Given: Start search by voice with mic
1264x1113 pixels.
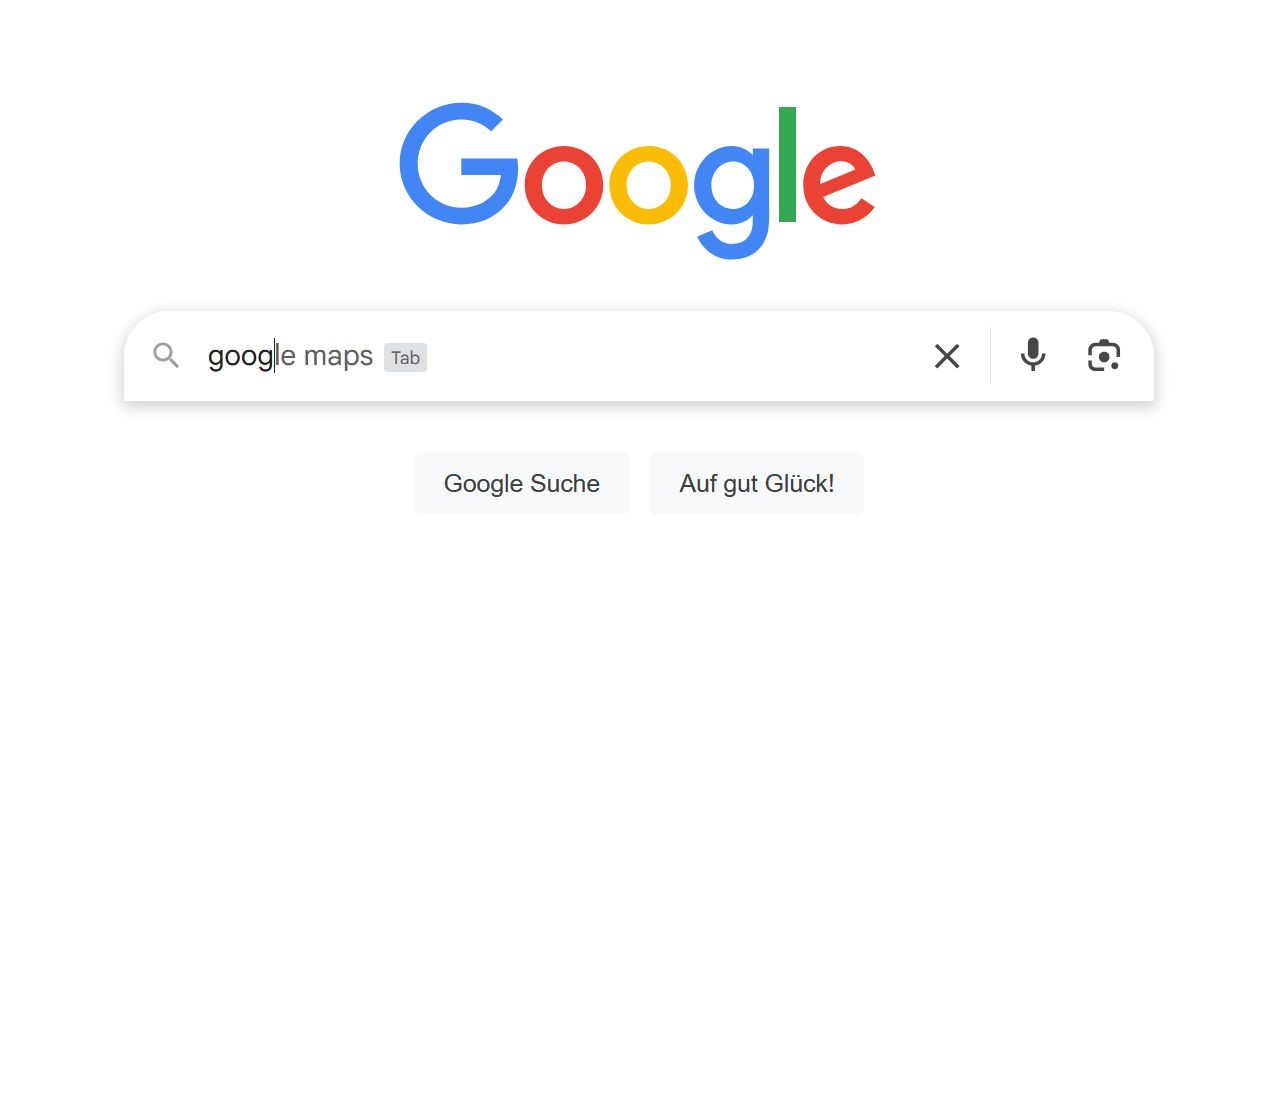Looking at the screenshot, I should pos(1033,355).
